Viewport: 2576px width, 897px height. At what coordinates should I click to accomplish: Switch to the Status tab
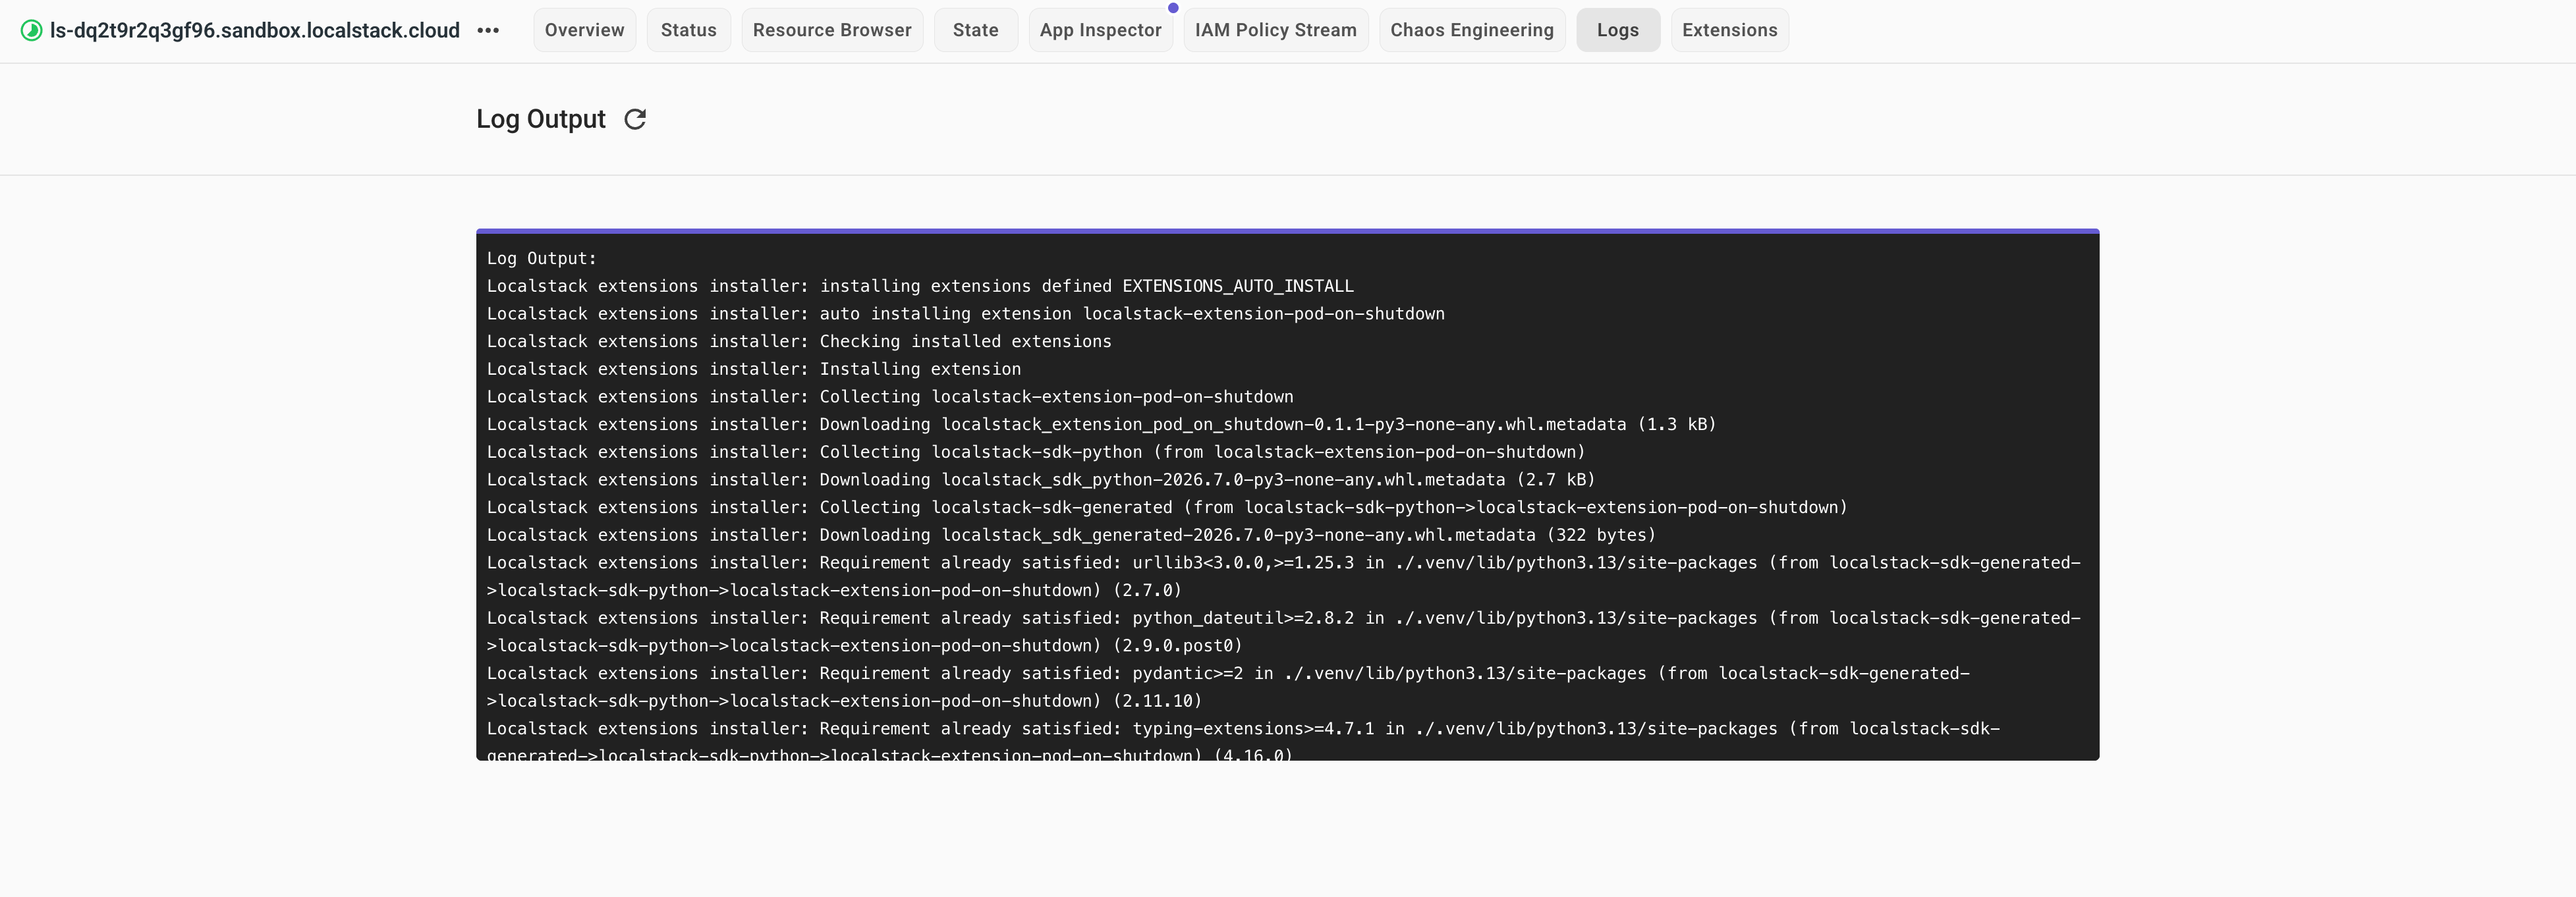[x=688, y=30]
